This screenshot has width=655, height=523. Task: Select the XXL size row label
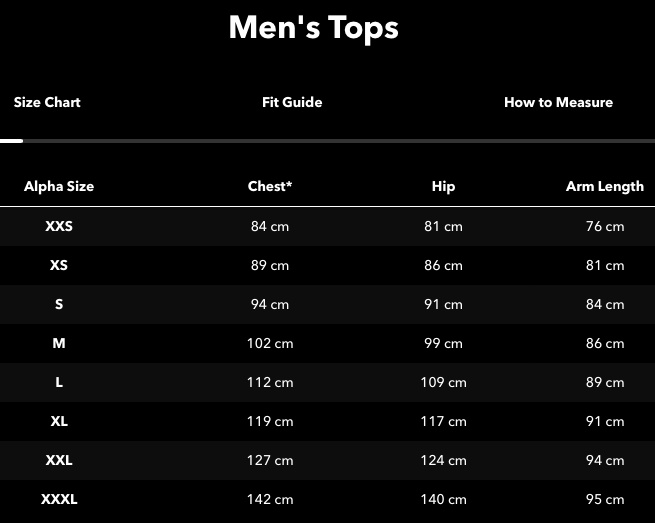[x=59, y=460]
